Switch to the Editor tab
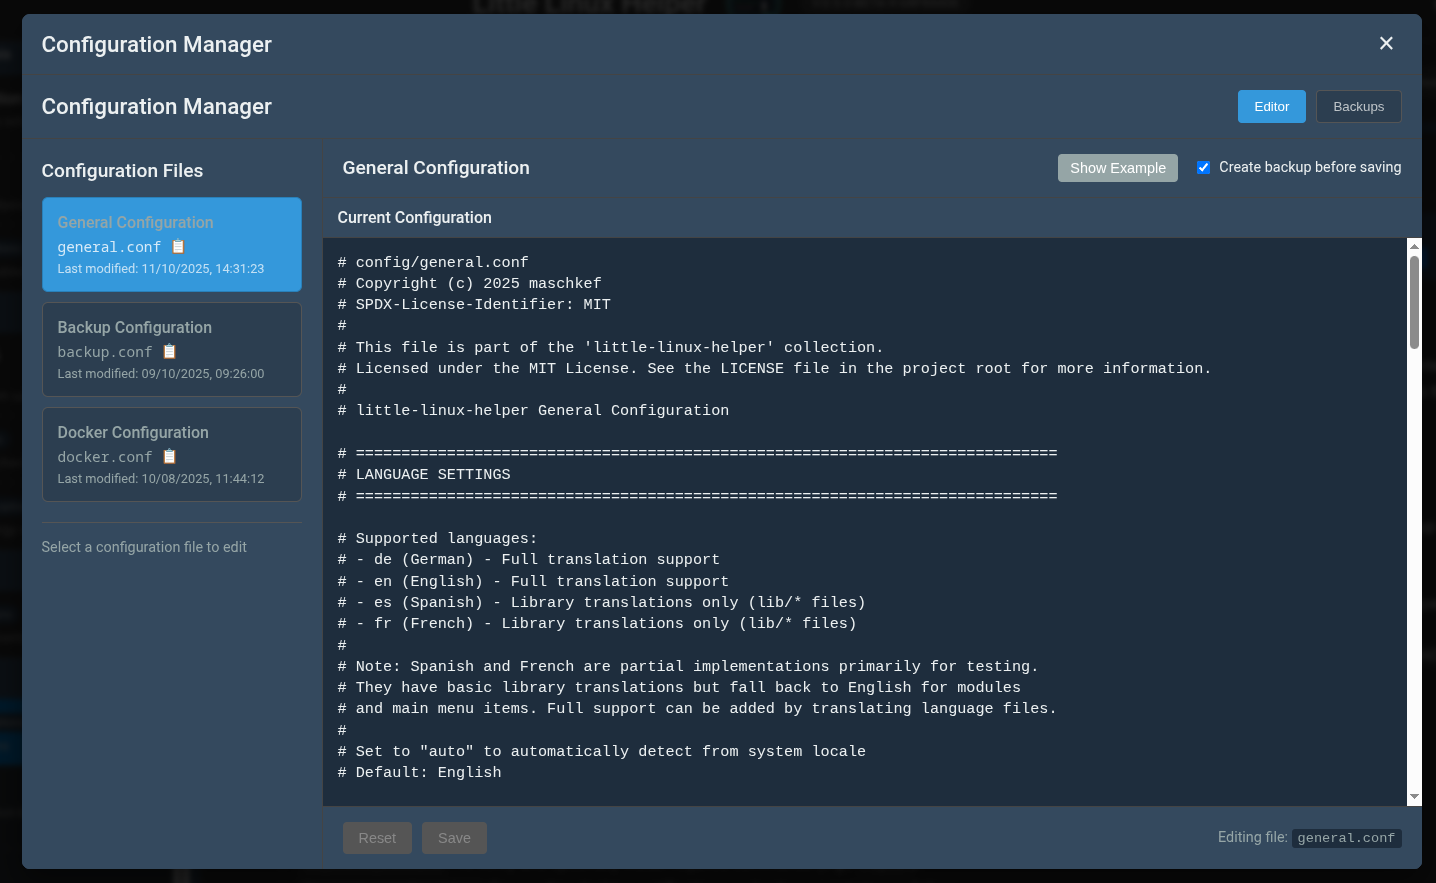This screenshot has height=883, width=1436. coord(1272,106)
